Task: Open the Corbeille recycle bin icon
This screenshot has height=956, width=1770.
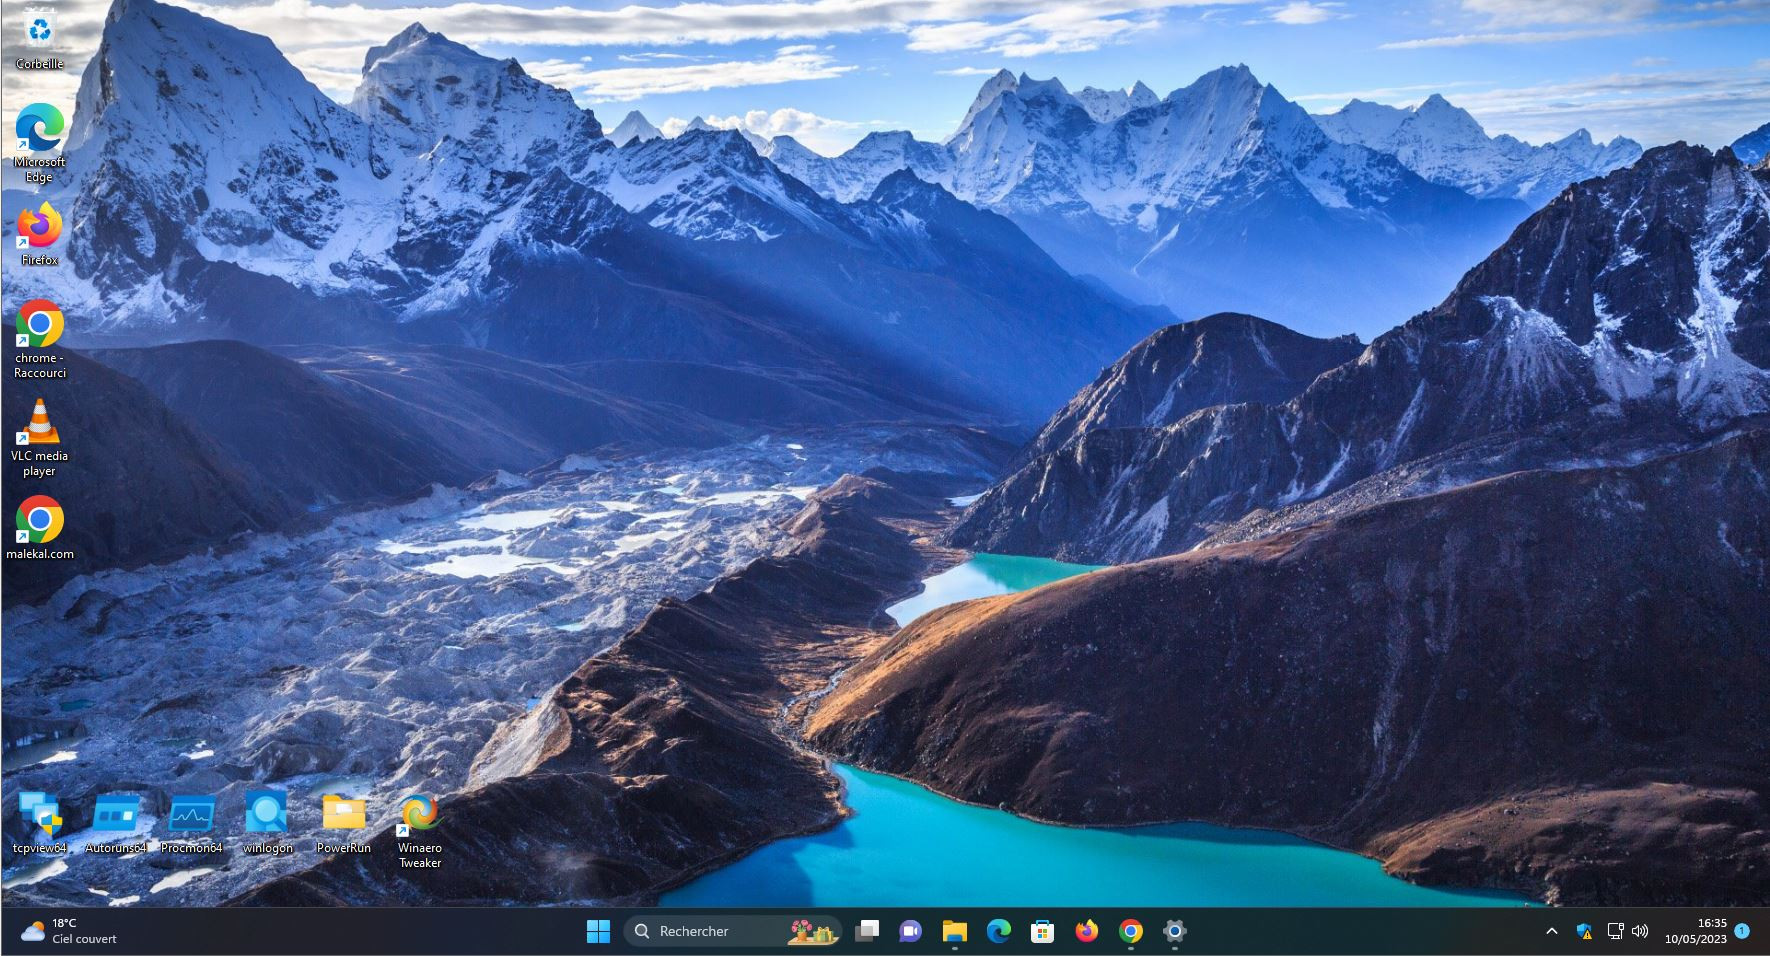Action: click(40, 38)
